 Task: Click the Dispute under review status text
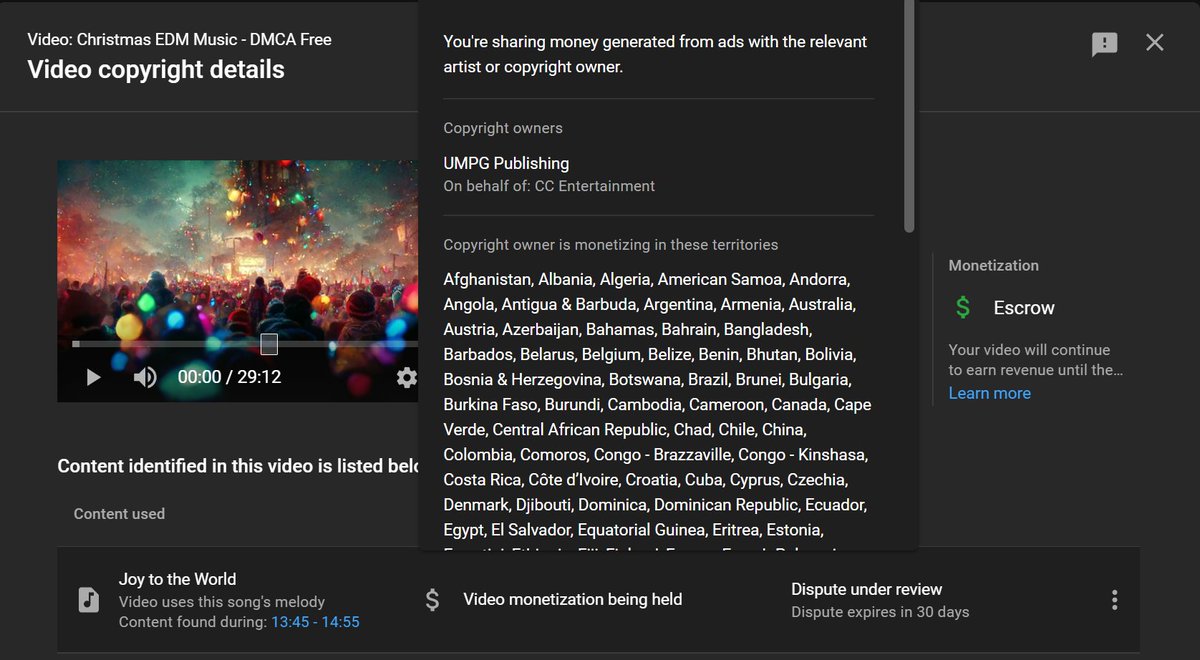point(866,589)
